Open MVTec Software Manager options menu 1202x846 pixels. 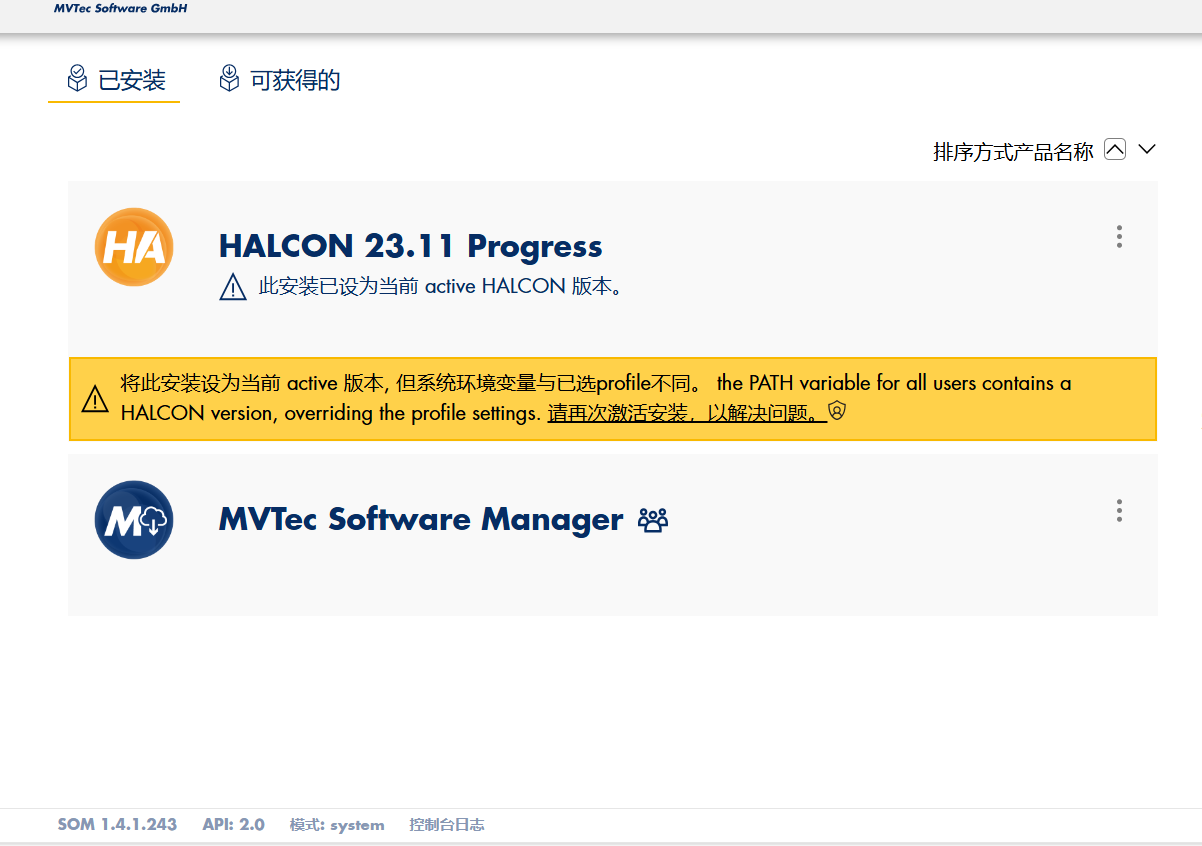tap(1119, 511)
